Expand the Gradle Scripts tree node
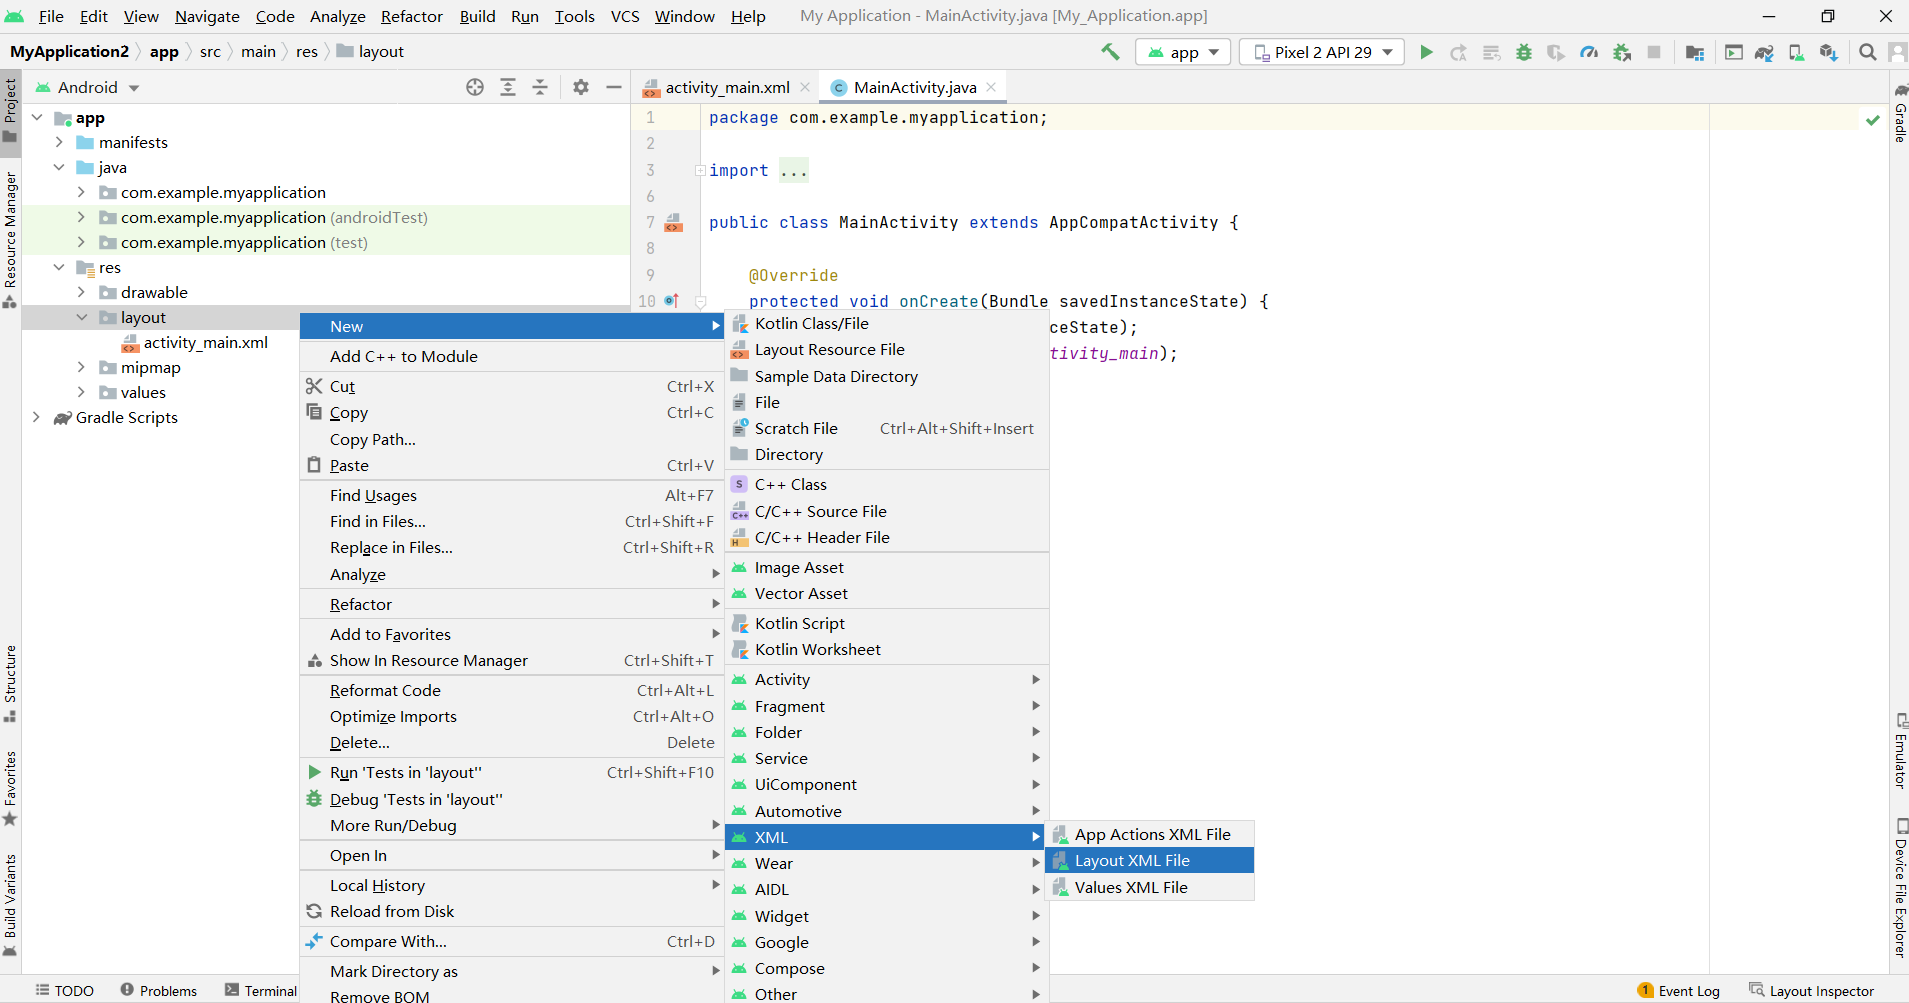The width and height of the screenshot is (1909, 1003). click(37, 417)
